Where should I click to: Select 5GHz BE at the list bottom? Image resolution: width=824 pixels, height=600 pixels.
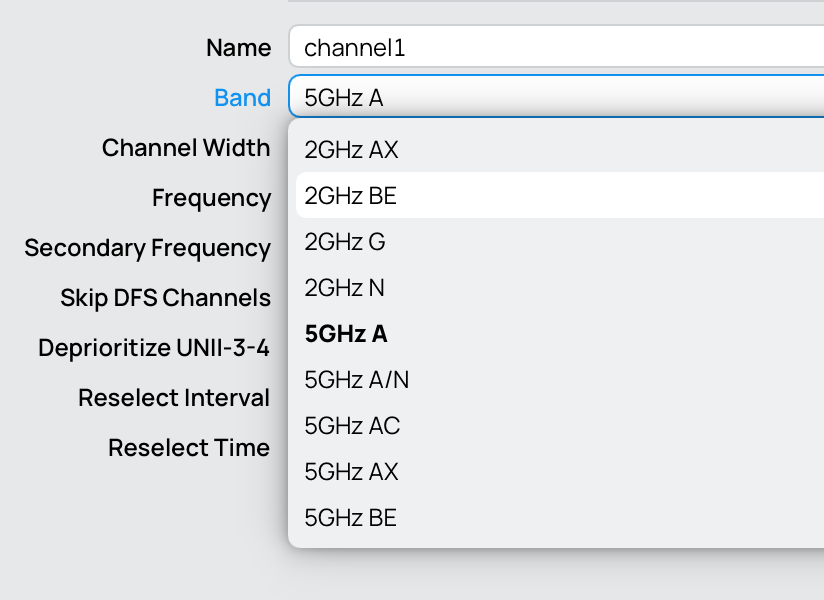pyautogui.click(x=351, y=518)
